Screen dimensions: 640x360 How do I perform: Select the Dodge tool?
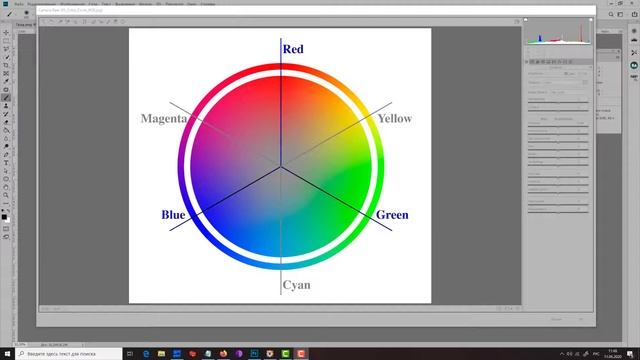click(x=6, y=147)
